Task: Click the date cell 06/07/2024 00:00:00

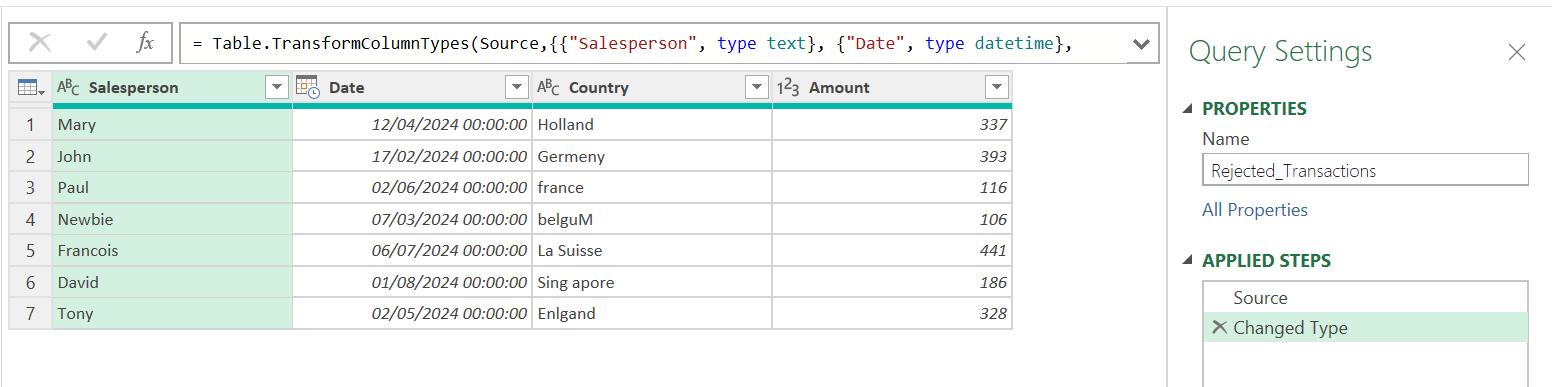Action: [412, 251]
